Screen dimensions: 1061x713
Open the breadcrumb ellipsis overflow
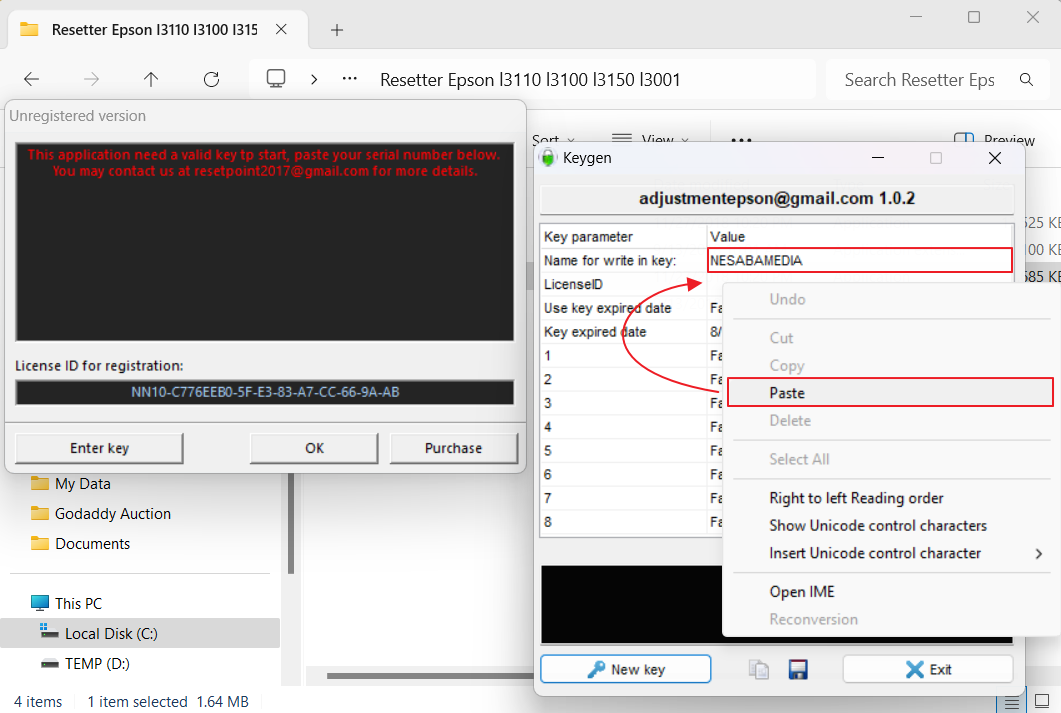[349, 80]
